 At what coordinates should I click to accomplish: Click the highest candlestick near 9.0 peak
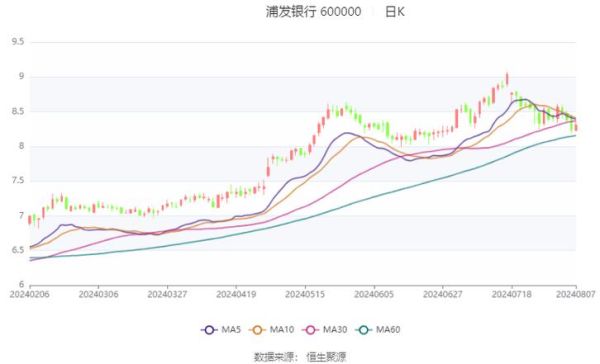[507, 78]
